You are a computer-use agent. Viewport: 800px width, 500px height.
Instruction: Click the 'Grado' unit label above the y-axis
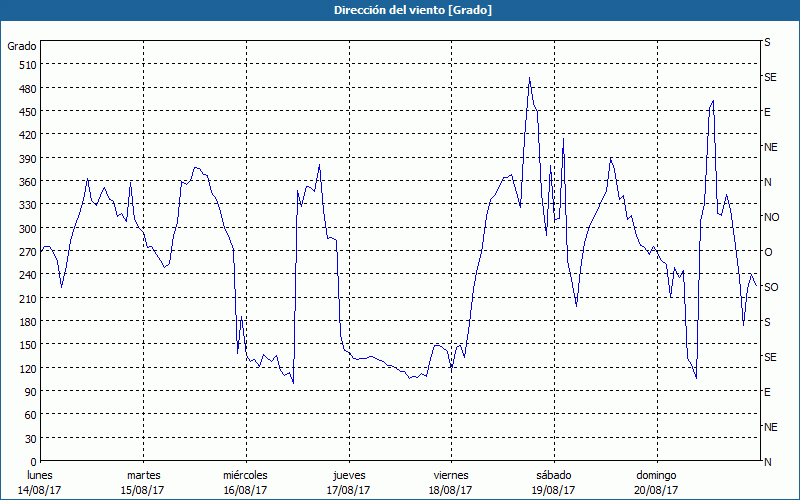point(22,46)
